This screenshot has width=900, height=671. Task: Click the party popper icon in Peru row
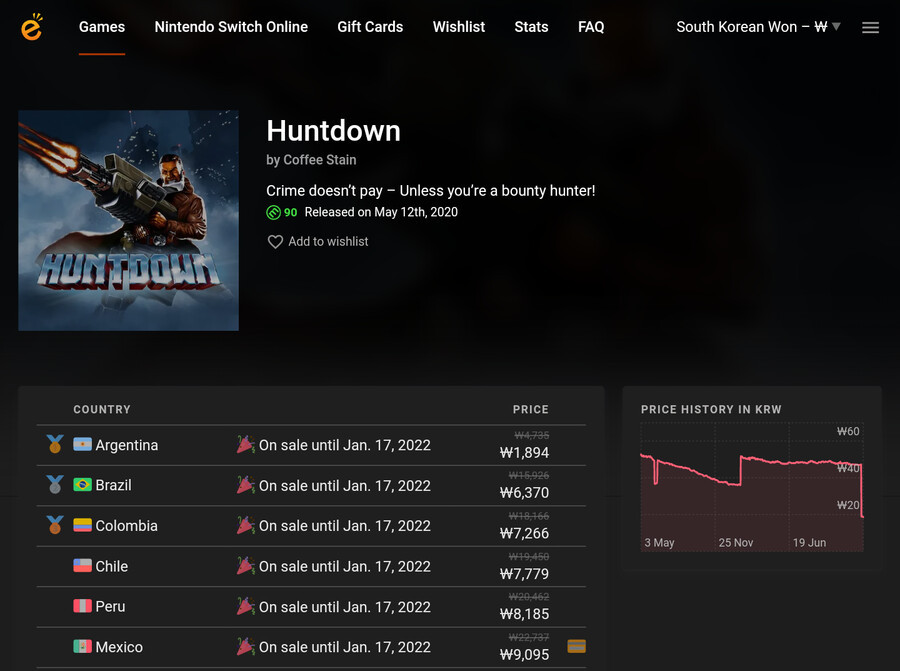coord(246,606)
